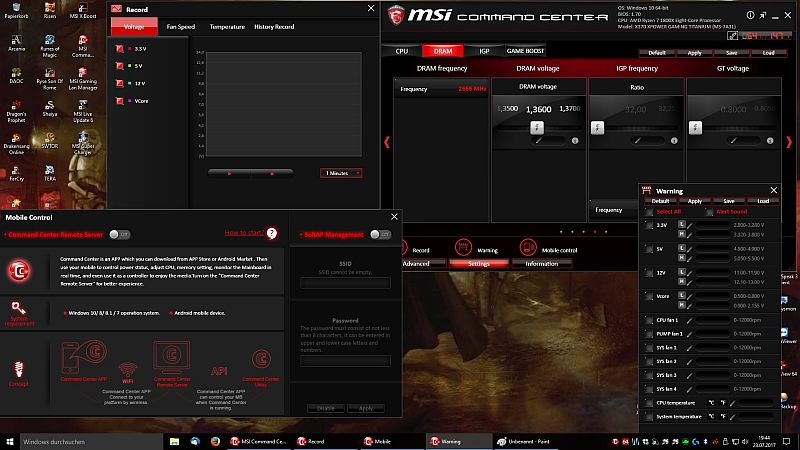
Task: Toggle the 5V checkbox in Record window
Action: coord(119,66)
